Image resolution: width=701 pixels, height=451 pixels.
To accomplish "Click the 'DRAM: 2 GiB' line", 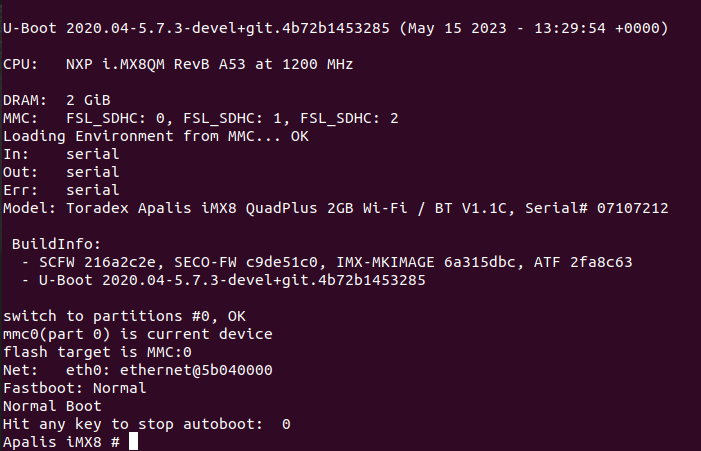I will 57,100.
